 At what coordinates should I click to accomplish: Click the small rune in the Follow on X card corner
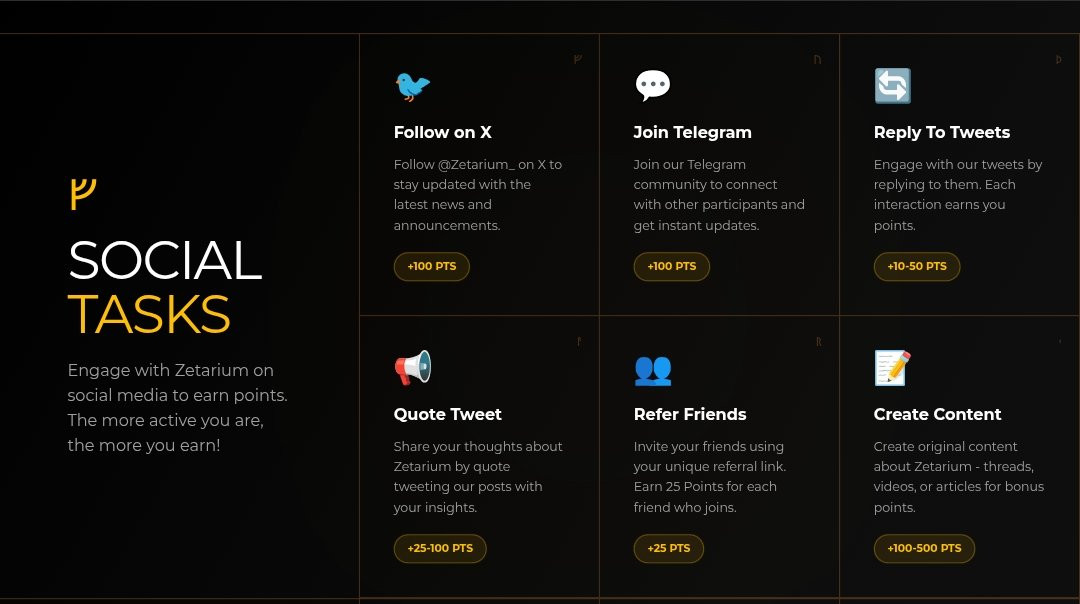[578, 60]
